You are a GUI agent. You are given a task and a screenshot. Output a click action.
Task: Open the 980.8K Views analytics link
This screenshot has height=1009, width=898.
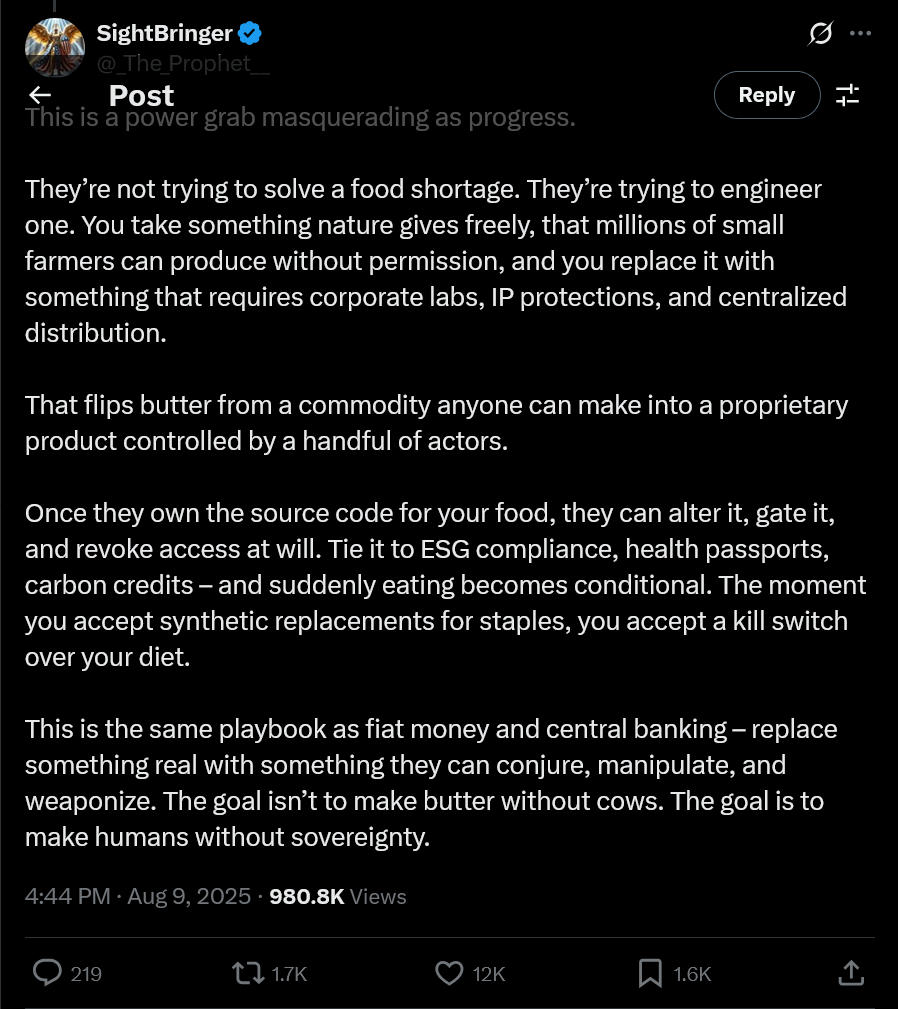pos(338,896)
